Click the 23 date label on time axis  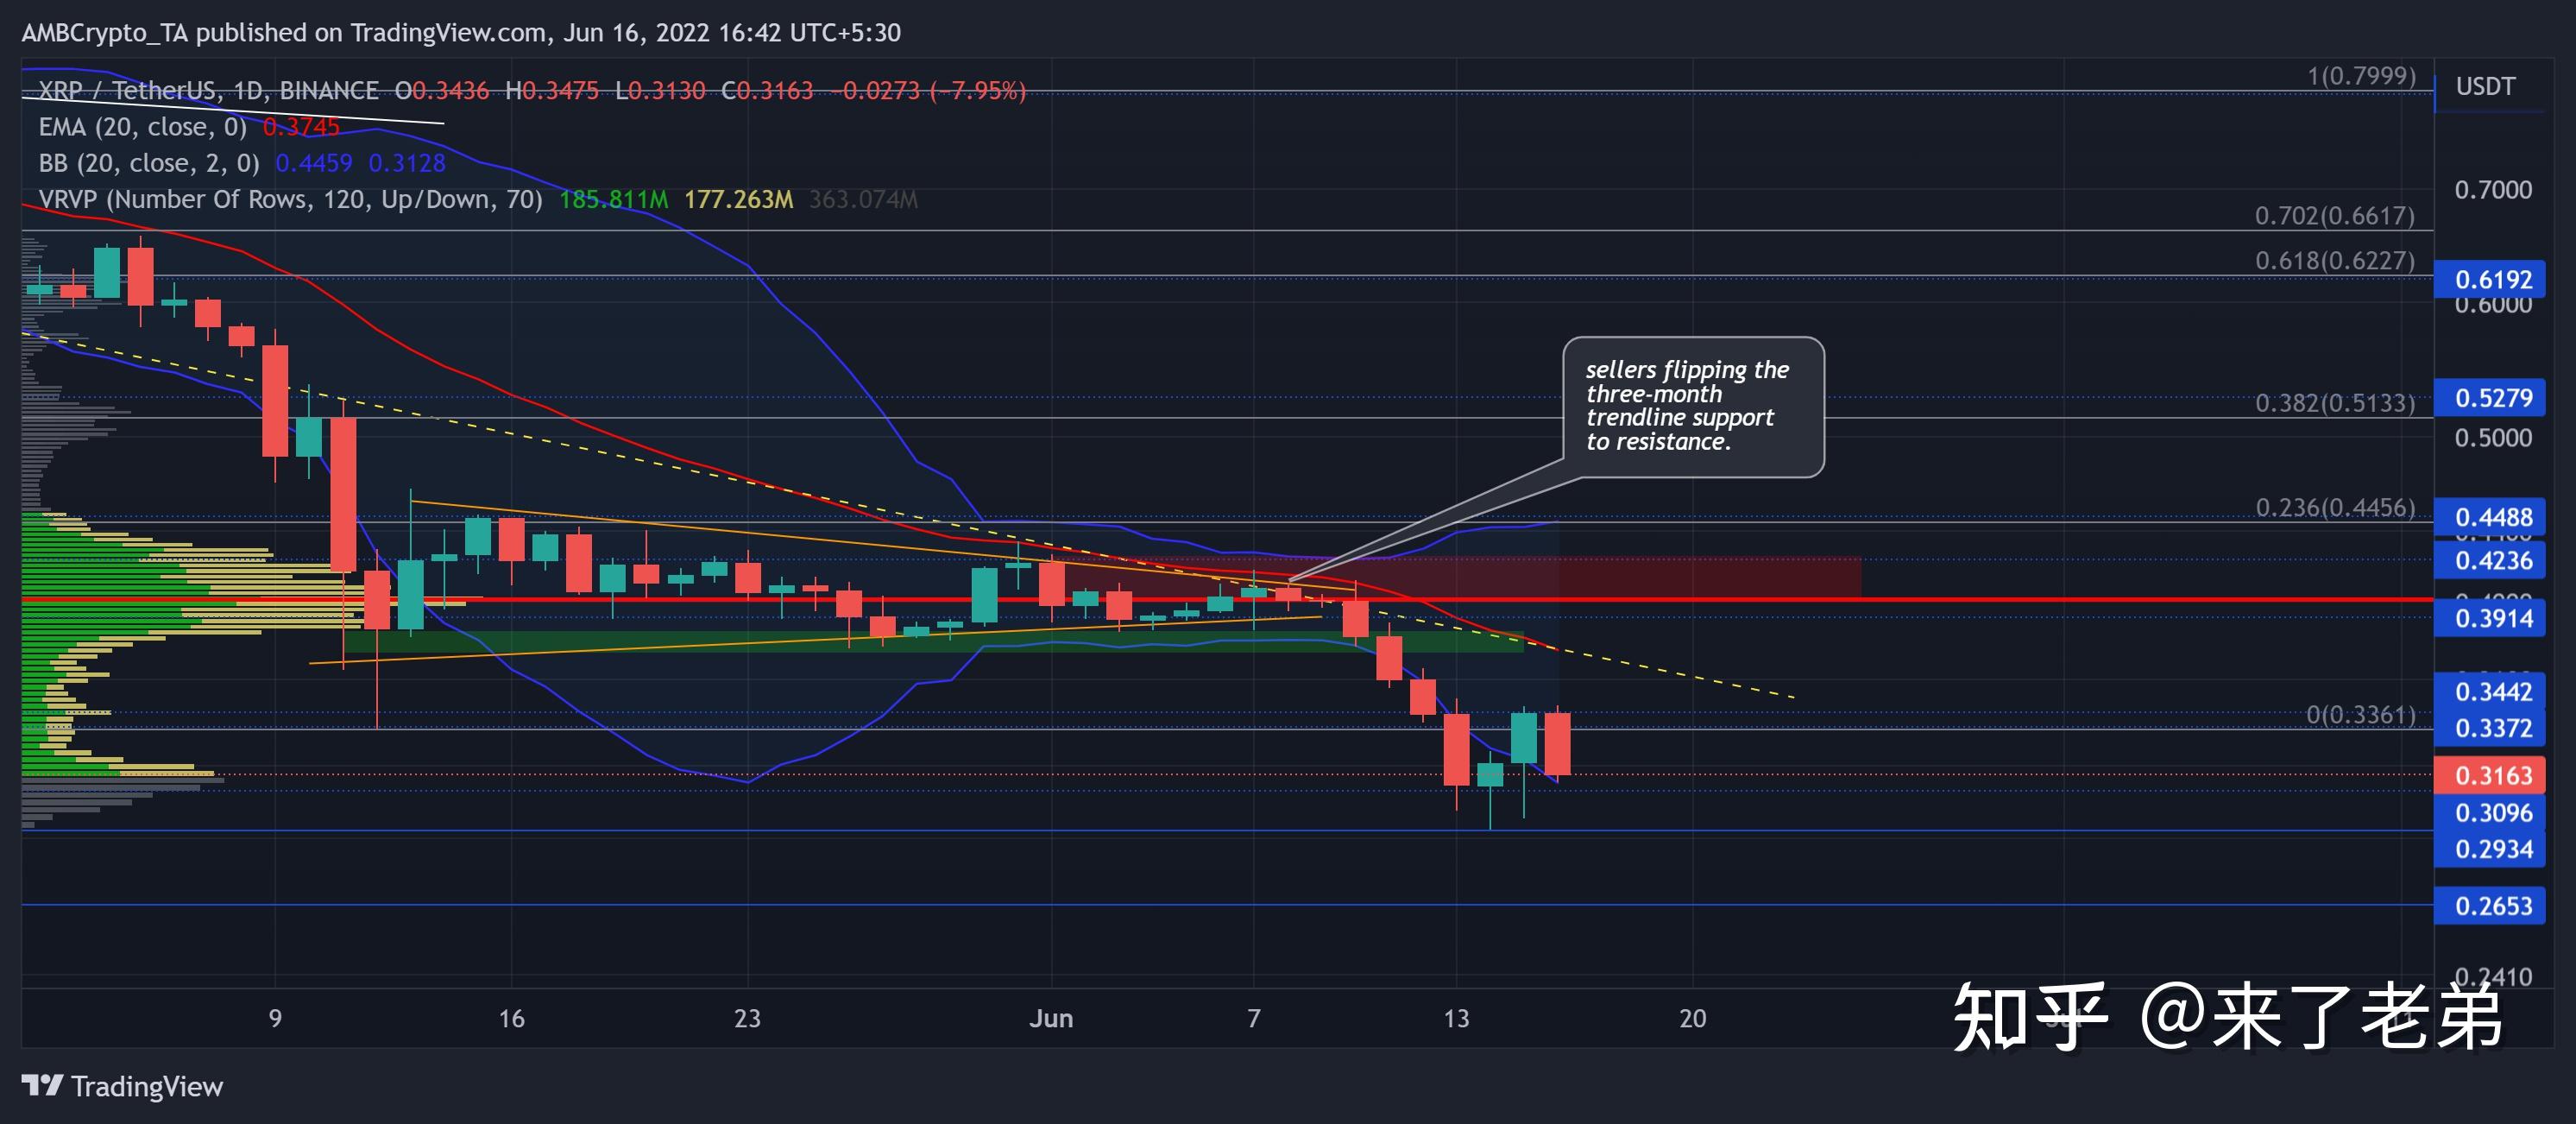[747, 1018]
